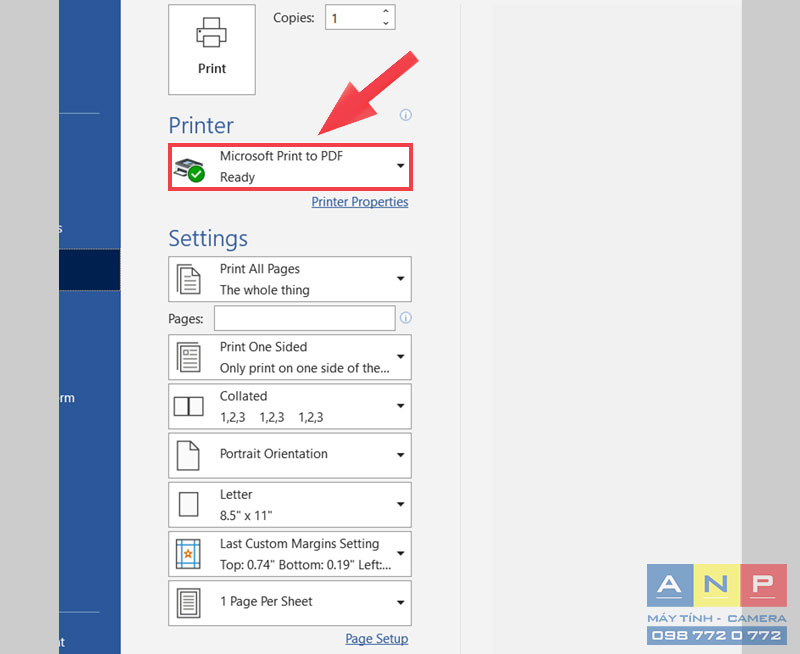This screenshot has height=654, width=800.
Task: Click the Print All Pages document icon
Action: click(189, 280)
